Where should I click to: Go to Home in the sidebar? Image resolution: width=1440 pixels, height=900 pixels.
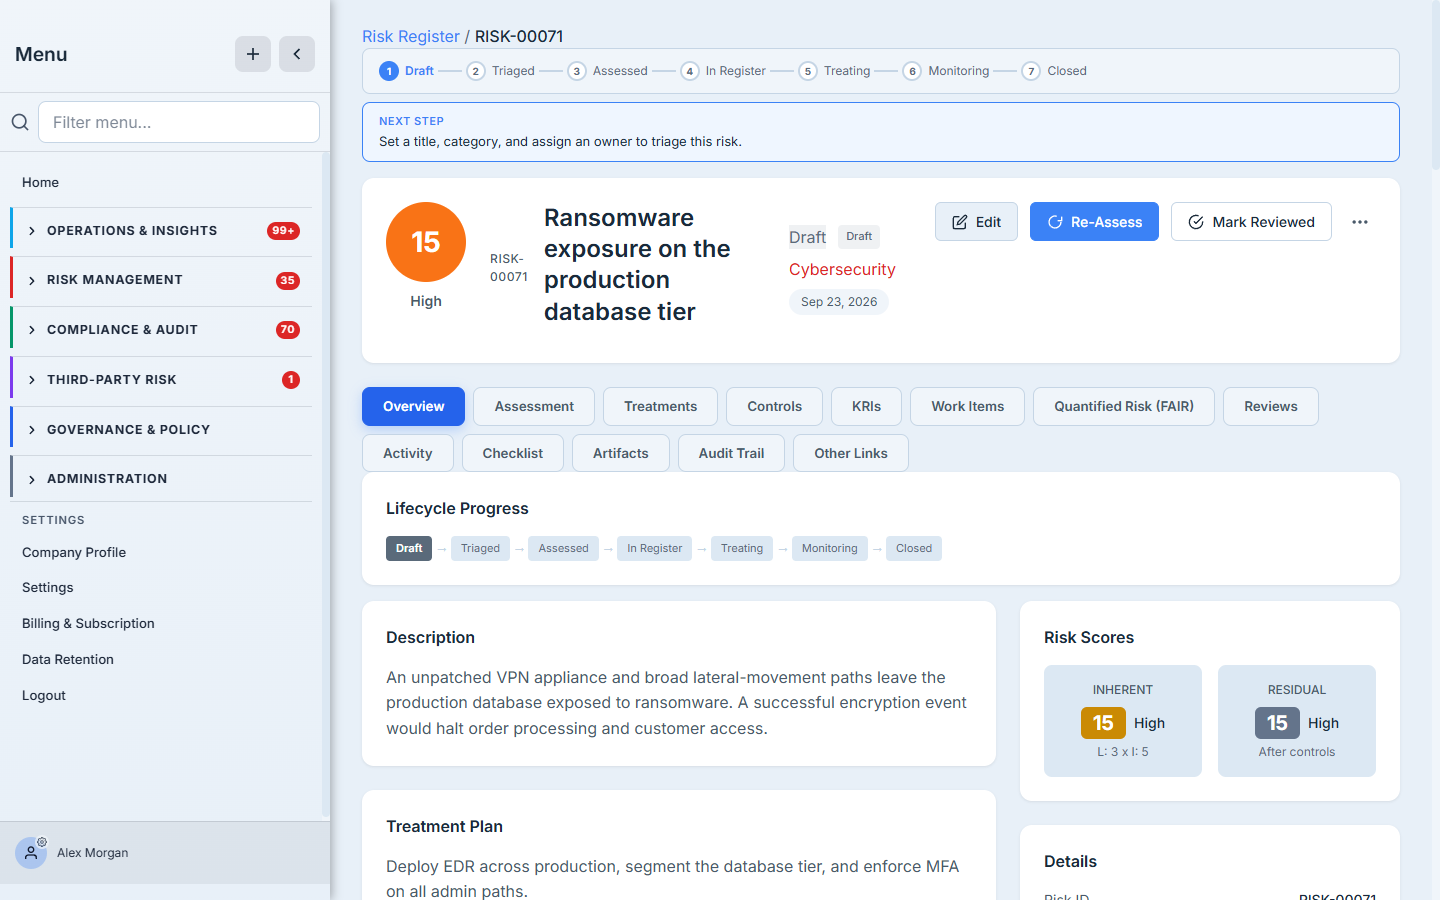pos(40,182)
